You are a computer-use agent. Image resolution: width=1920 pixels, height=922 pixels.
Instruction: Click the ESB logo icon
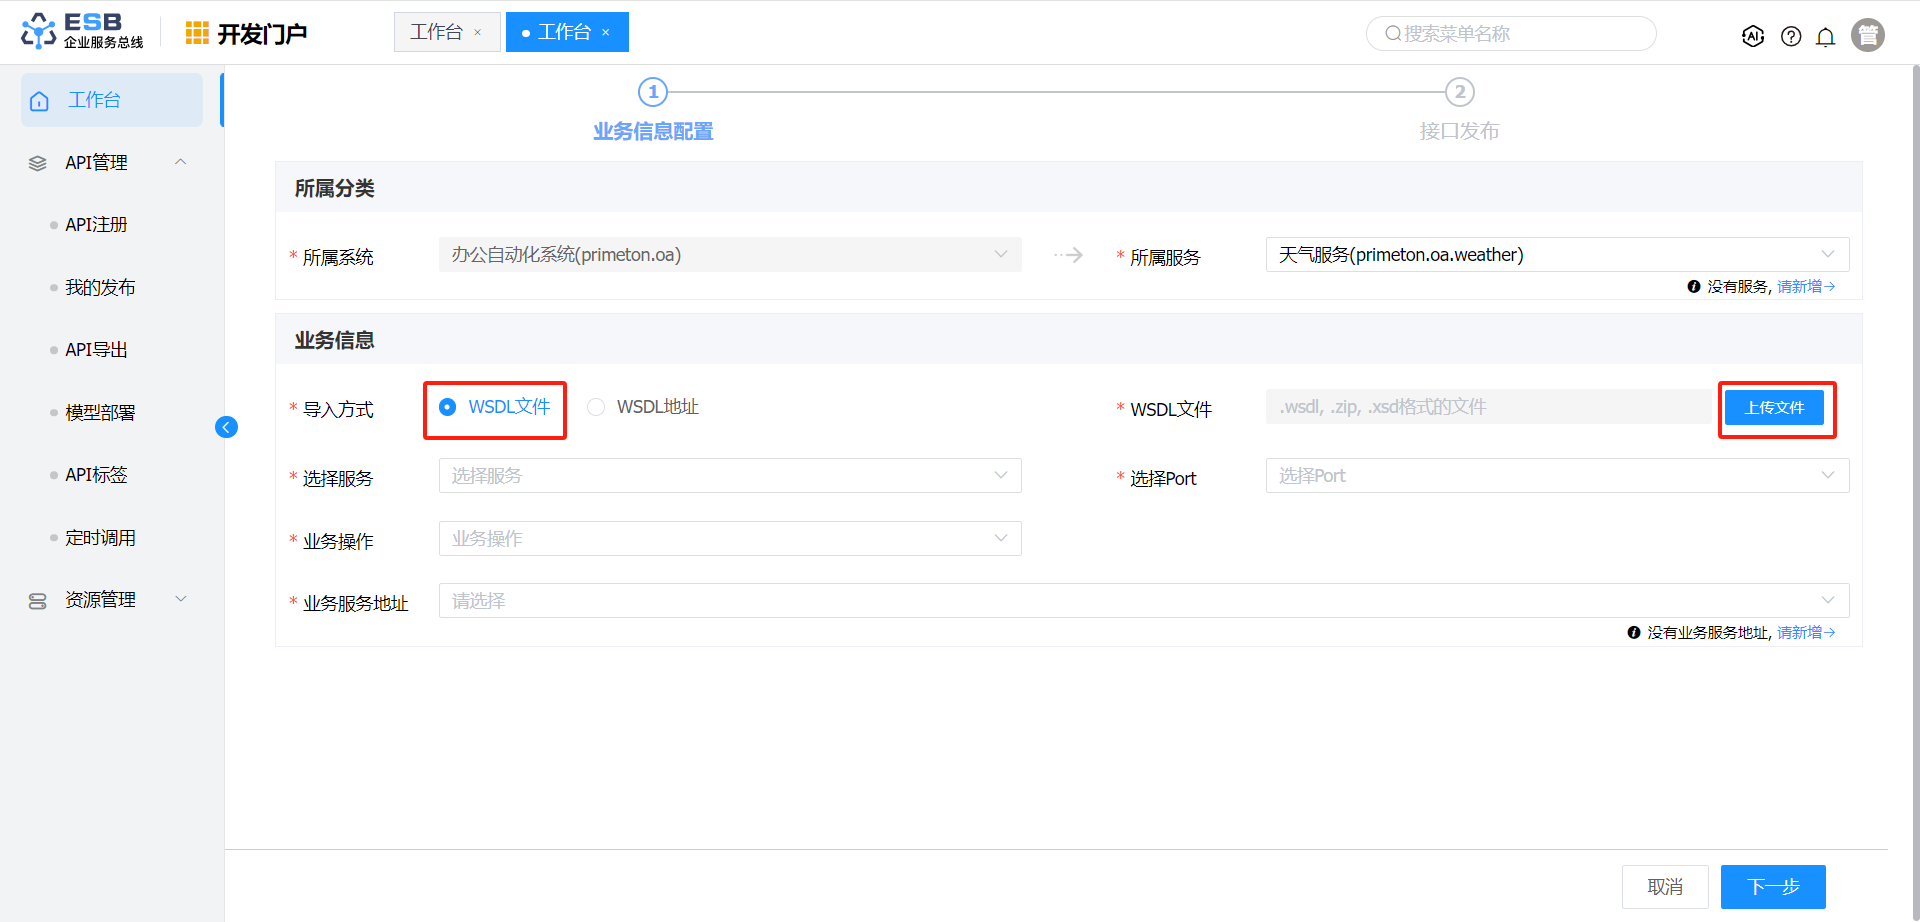point(39,31)
